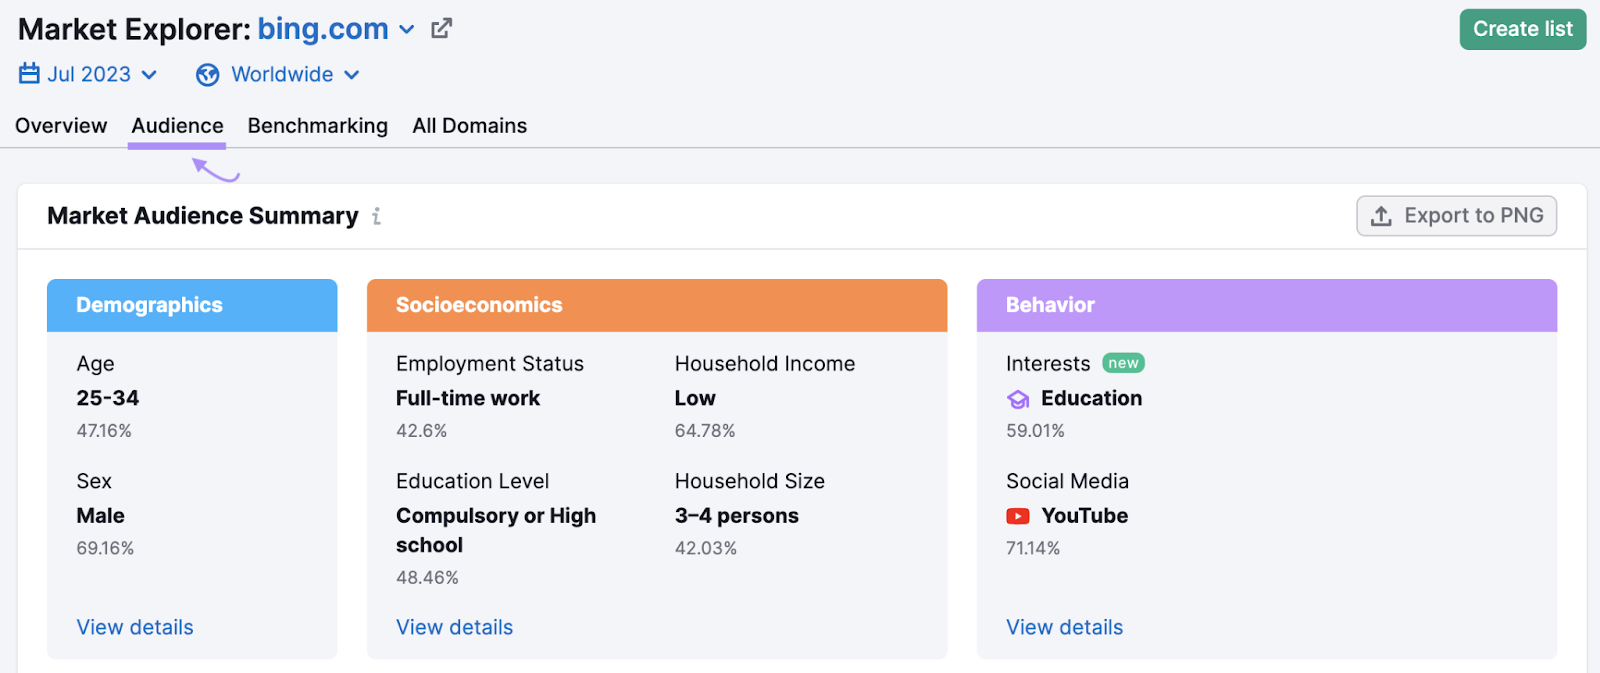Expand the bing.com domain dropdown chevron
This screenshot has width=1600, height=673.
pos(407,30)
